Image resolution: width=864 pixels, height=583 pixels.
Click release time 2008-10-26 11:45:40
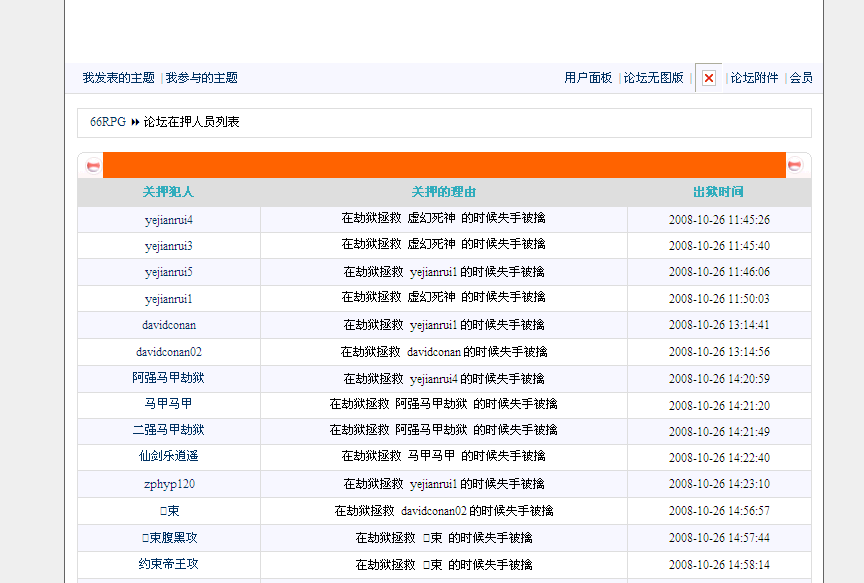tap(719, 245)
